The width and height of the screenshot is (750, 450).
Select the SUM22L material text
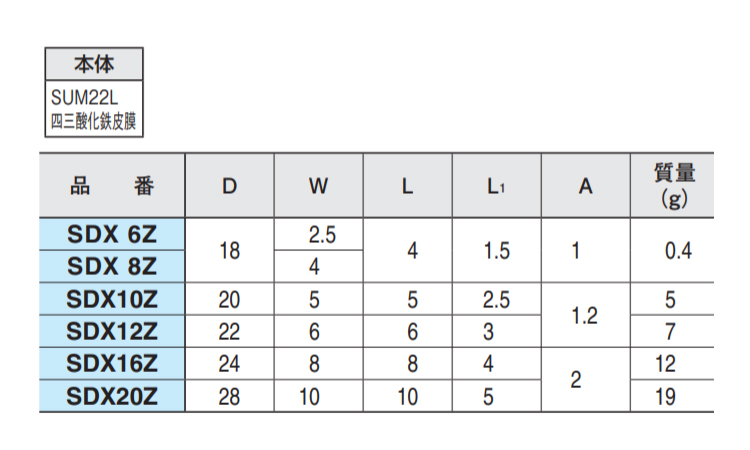click(x=82, y=100)
